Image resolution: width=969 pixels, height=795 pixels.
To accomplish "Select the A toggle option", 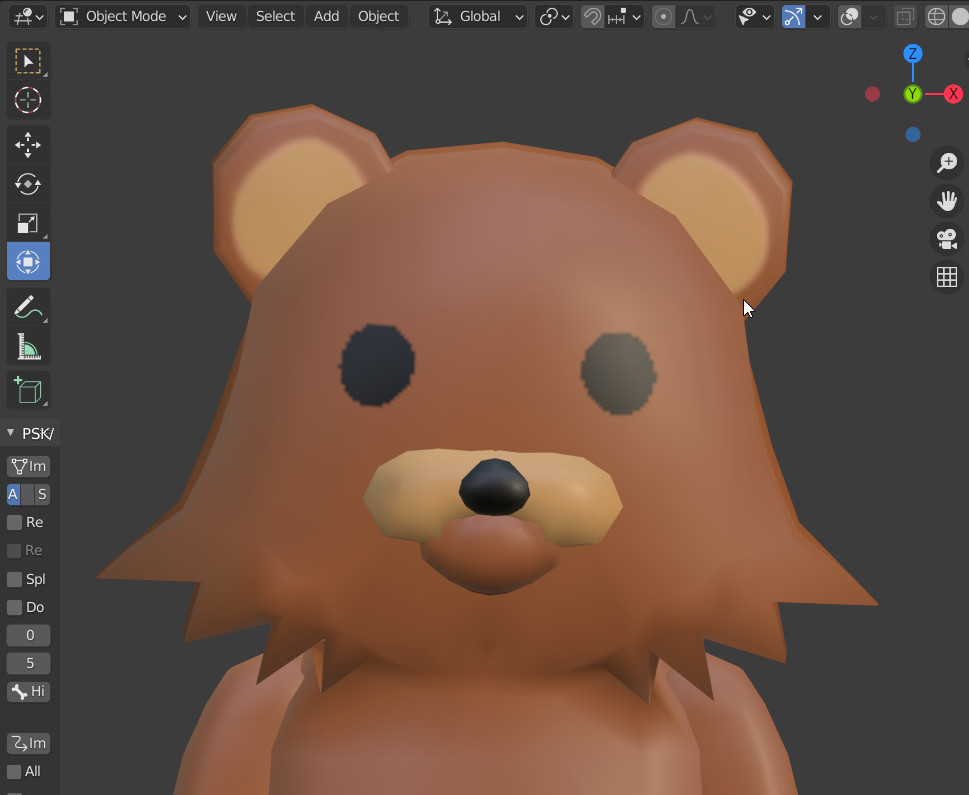I will tap(13, 494).
